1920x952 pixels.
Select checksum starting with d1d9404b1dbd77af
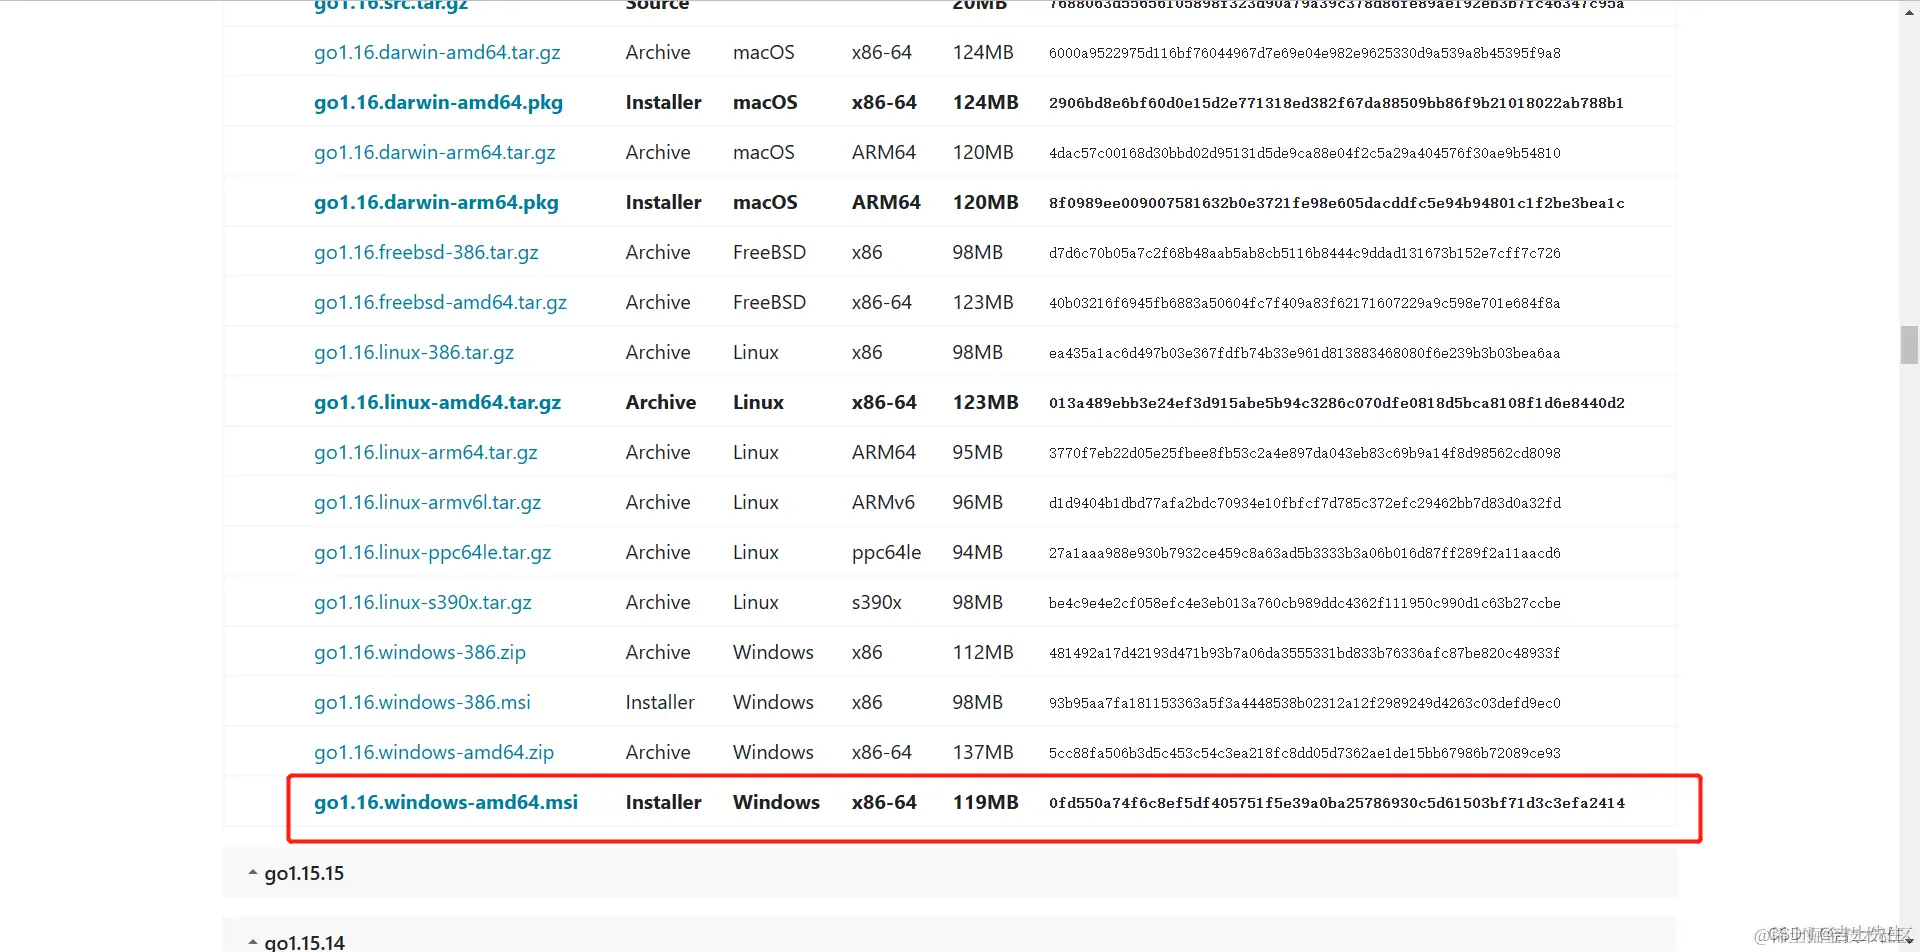[1305, 503]
